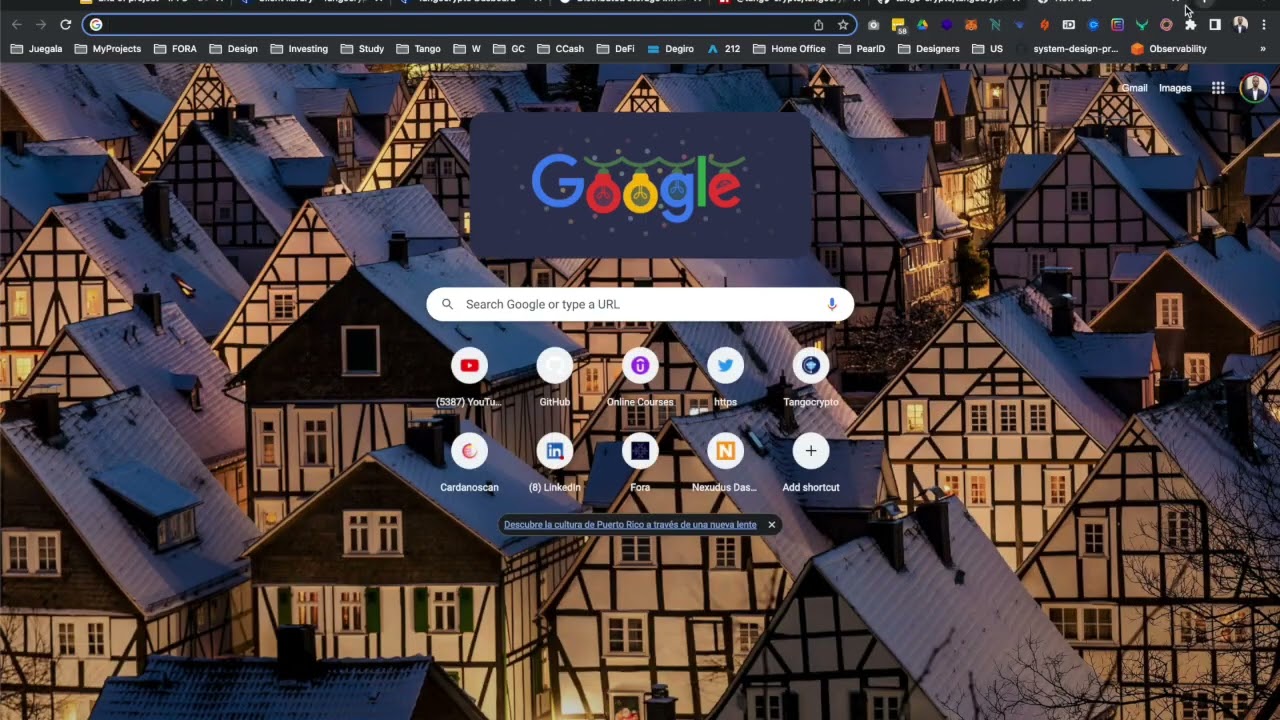This screenshot has width=1280, height=720.
Task: Open the 212 bookmark
Action: 724,48
